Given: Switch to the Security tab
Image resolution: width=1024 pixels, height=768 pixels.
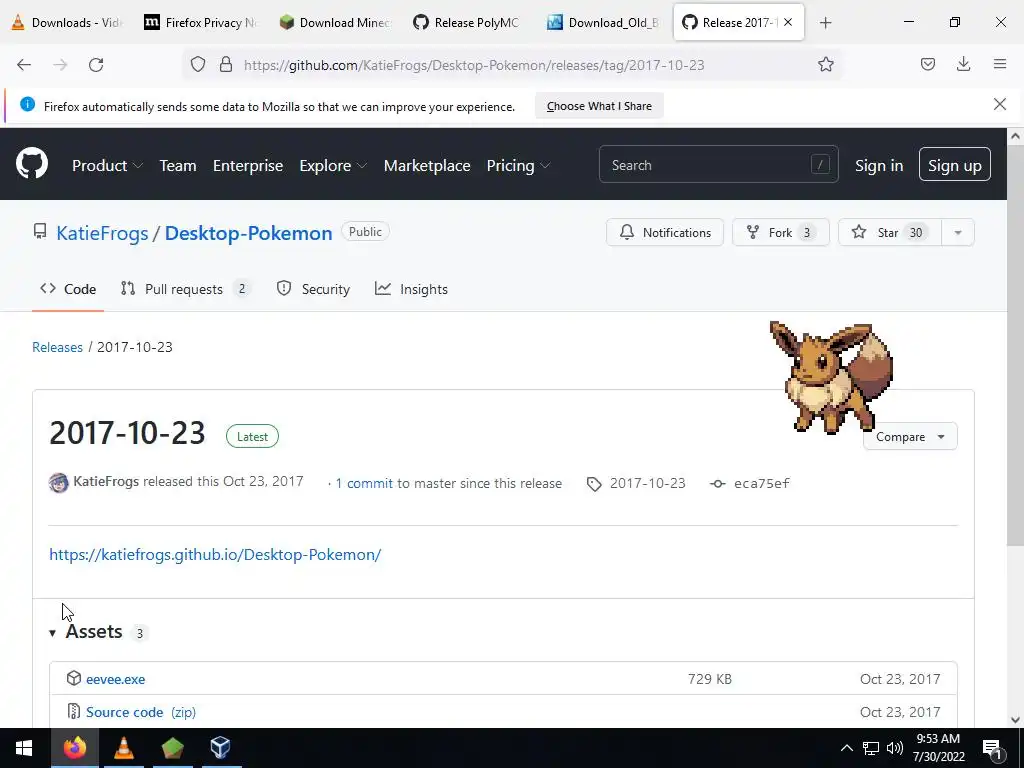Looking at the screenshot, I should pyautogui.click(x=313, y=289).
